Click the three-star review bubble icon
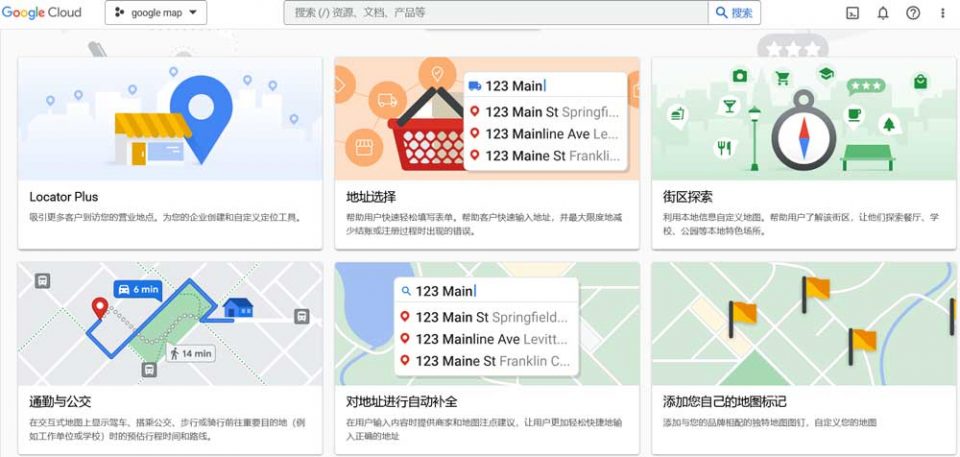 (x=866, y=87)
